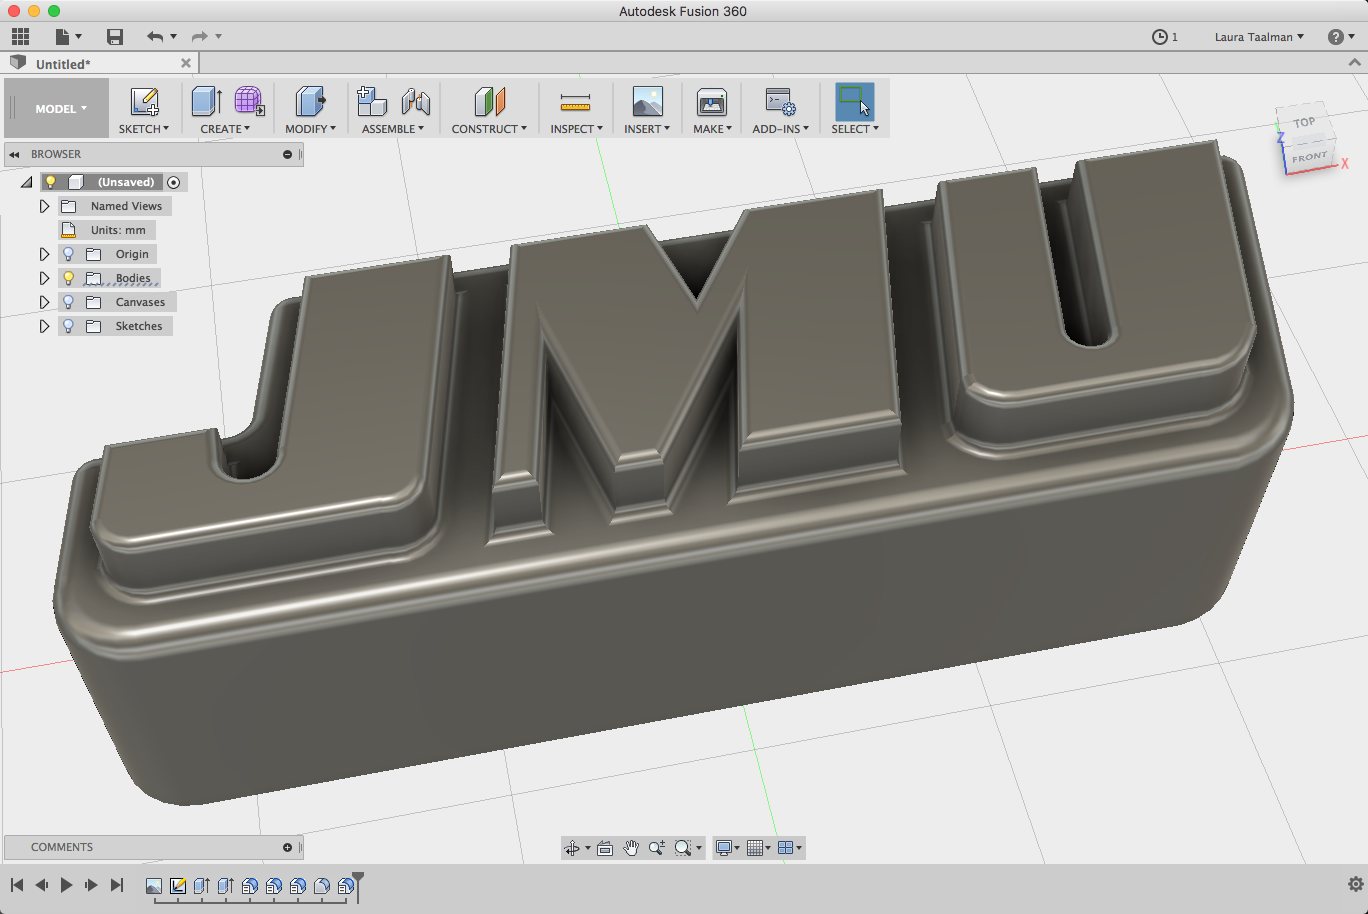Click the TOP face of ViewCube

1304,122
